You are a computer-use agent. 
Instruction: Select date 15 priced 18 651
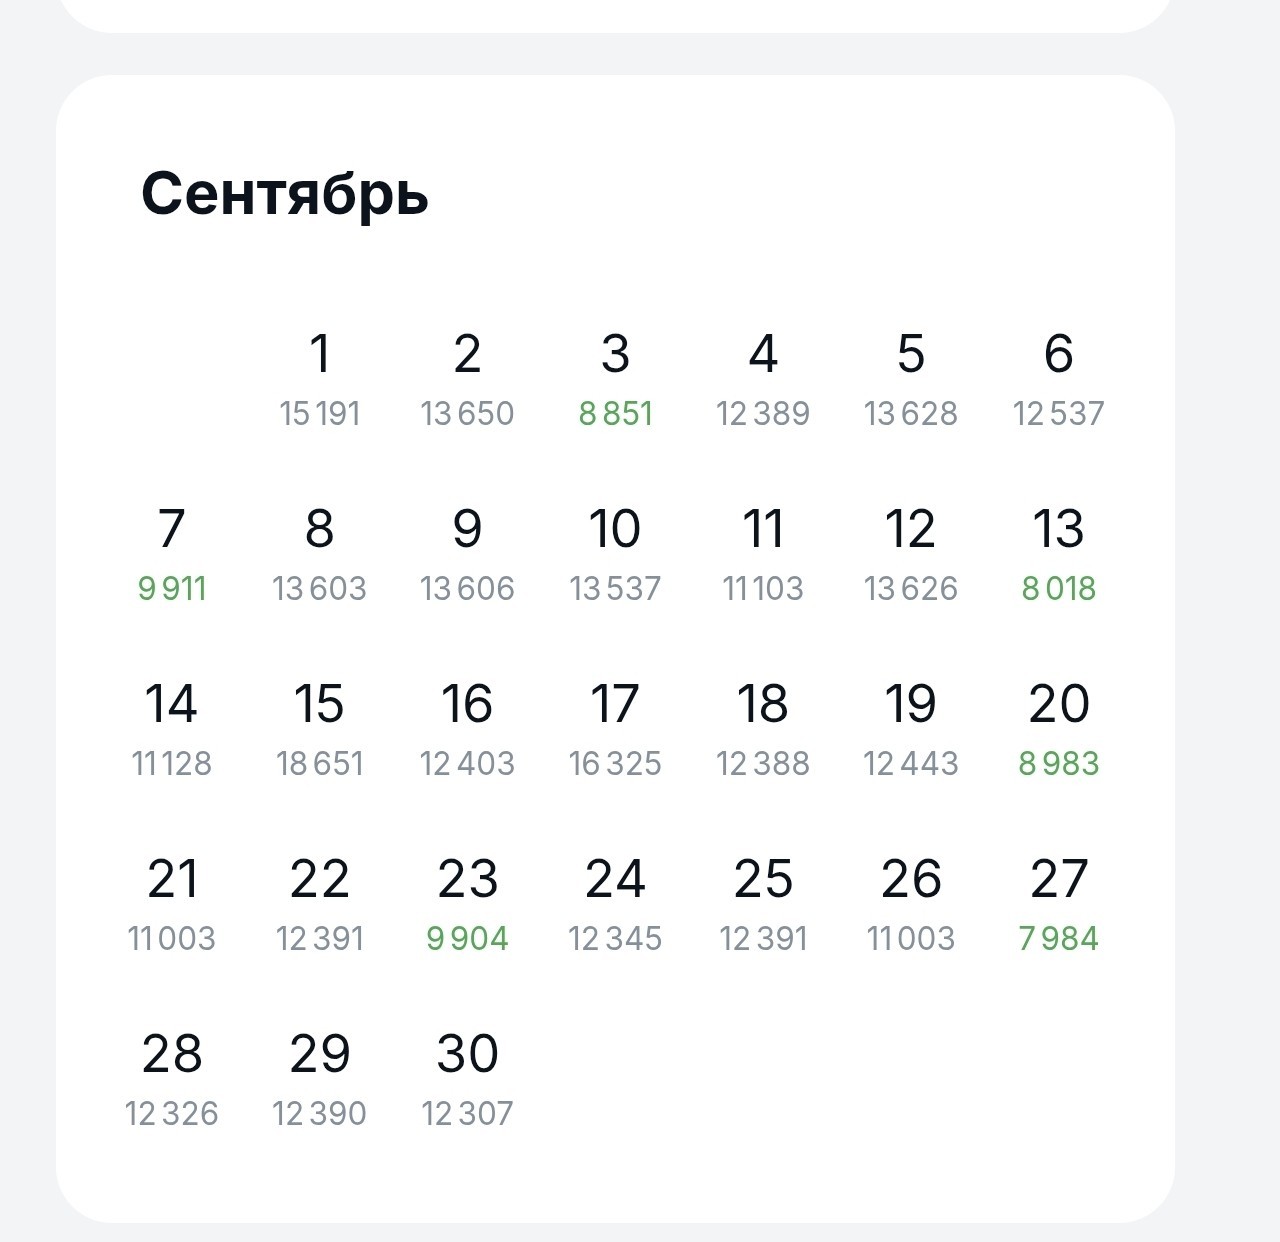(319, 730)
